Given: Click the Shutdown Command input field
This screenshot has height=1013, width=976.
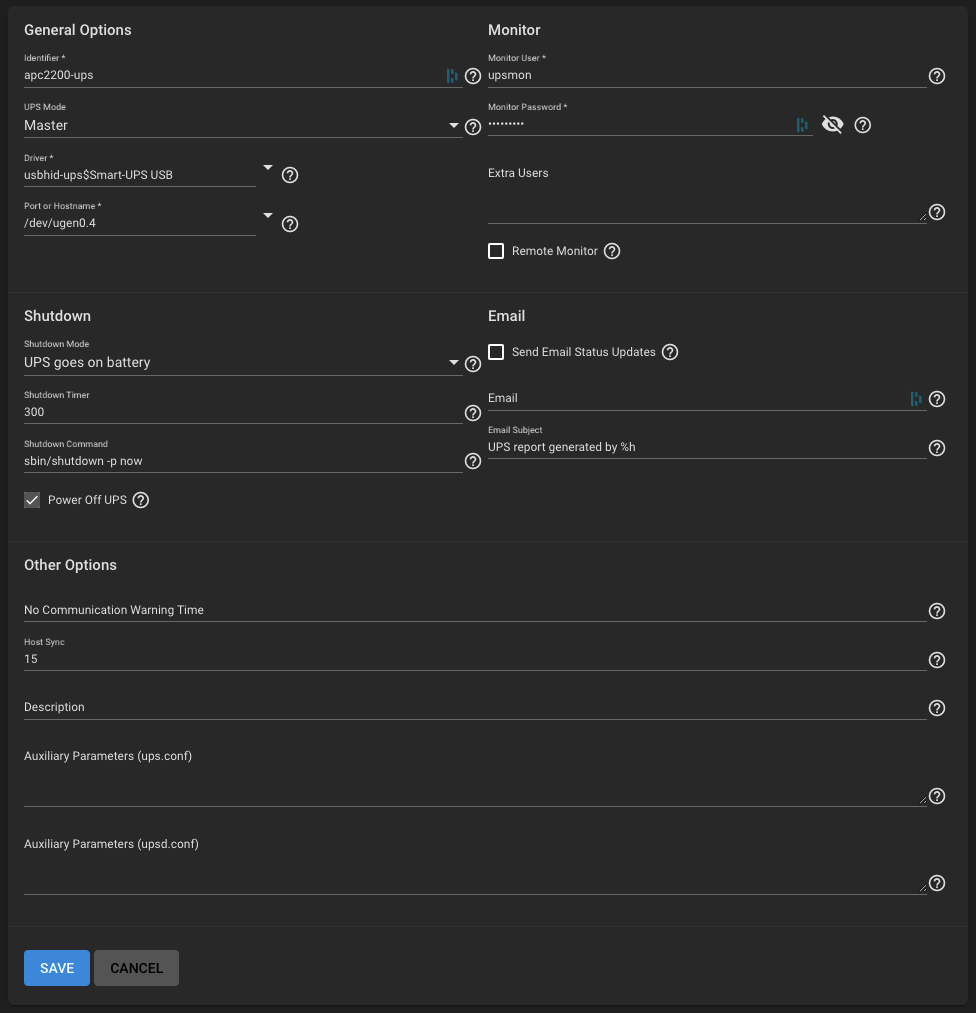Looking at the screenshot, I should (x=243, y=461).
